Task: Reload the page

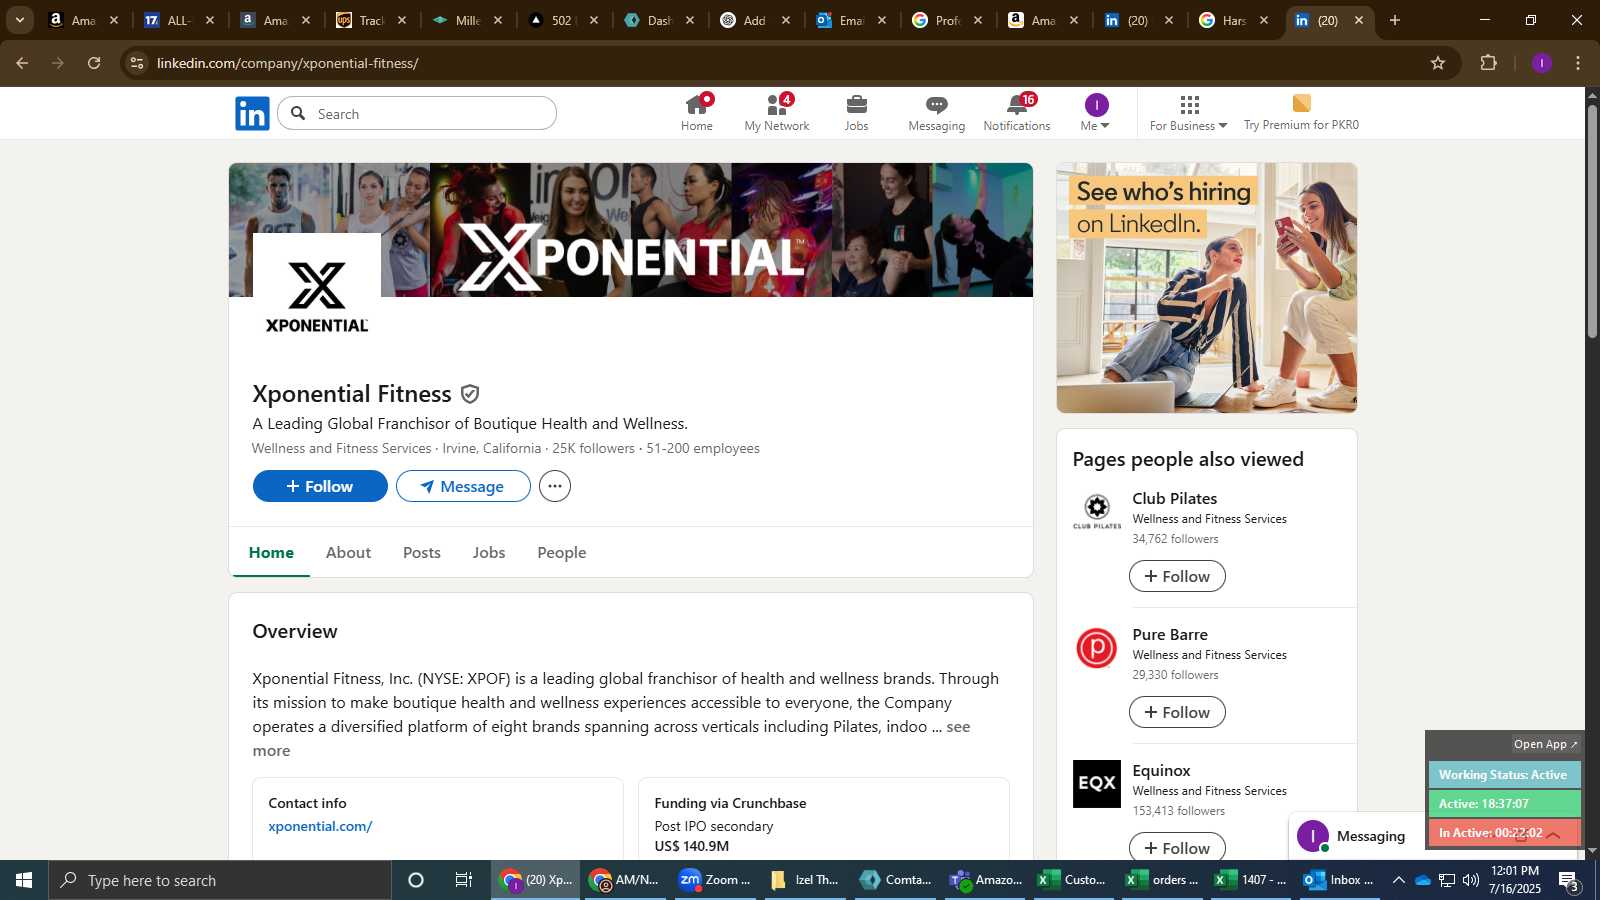Action: click(94, 63)
